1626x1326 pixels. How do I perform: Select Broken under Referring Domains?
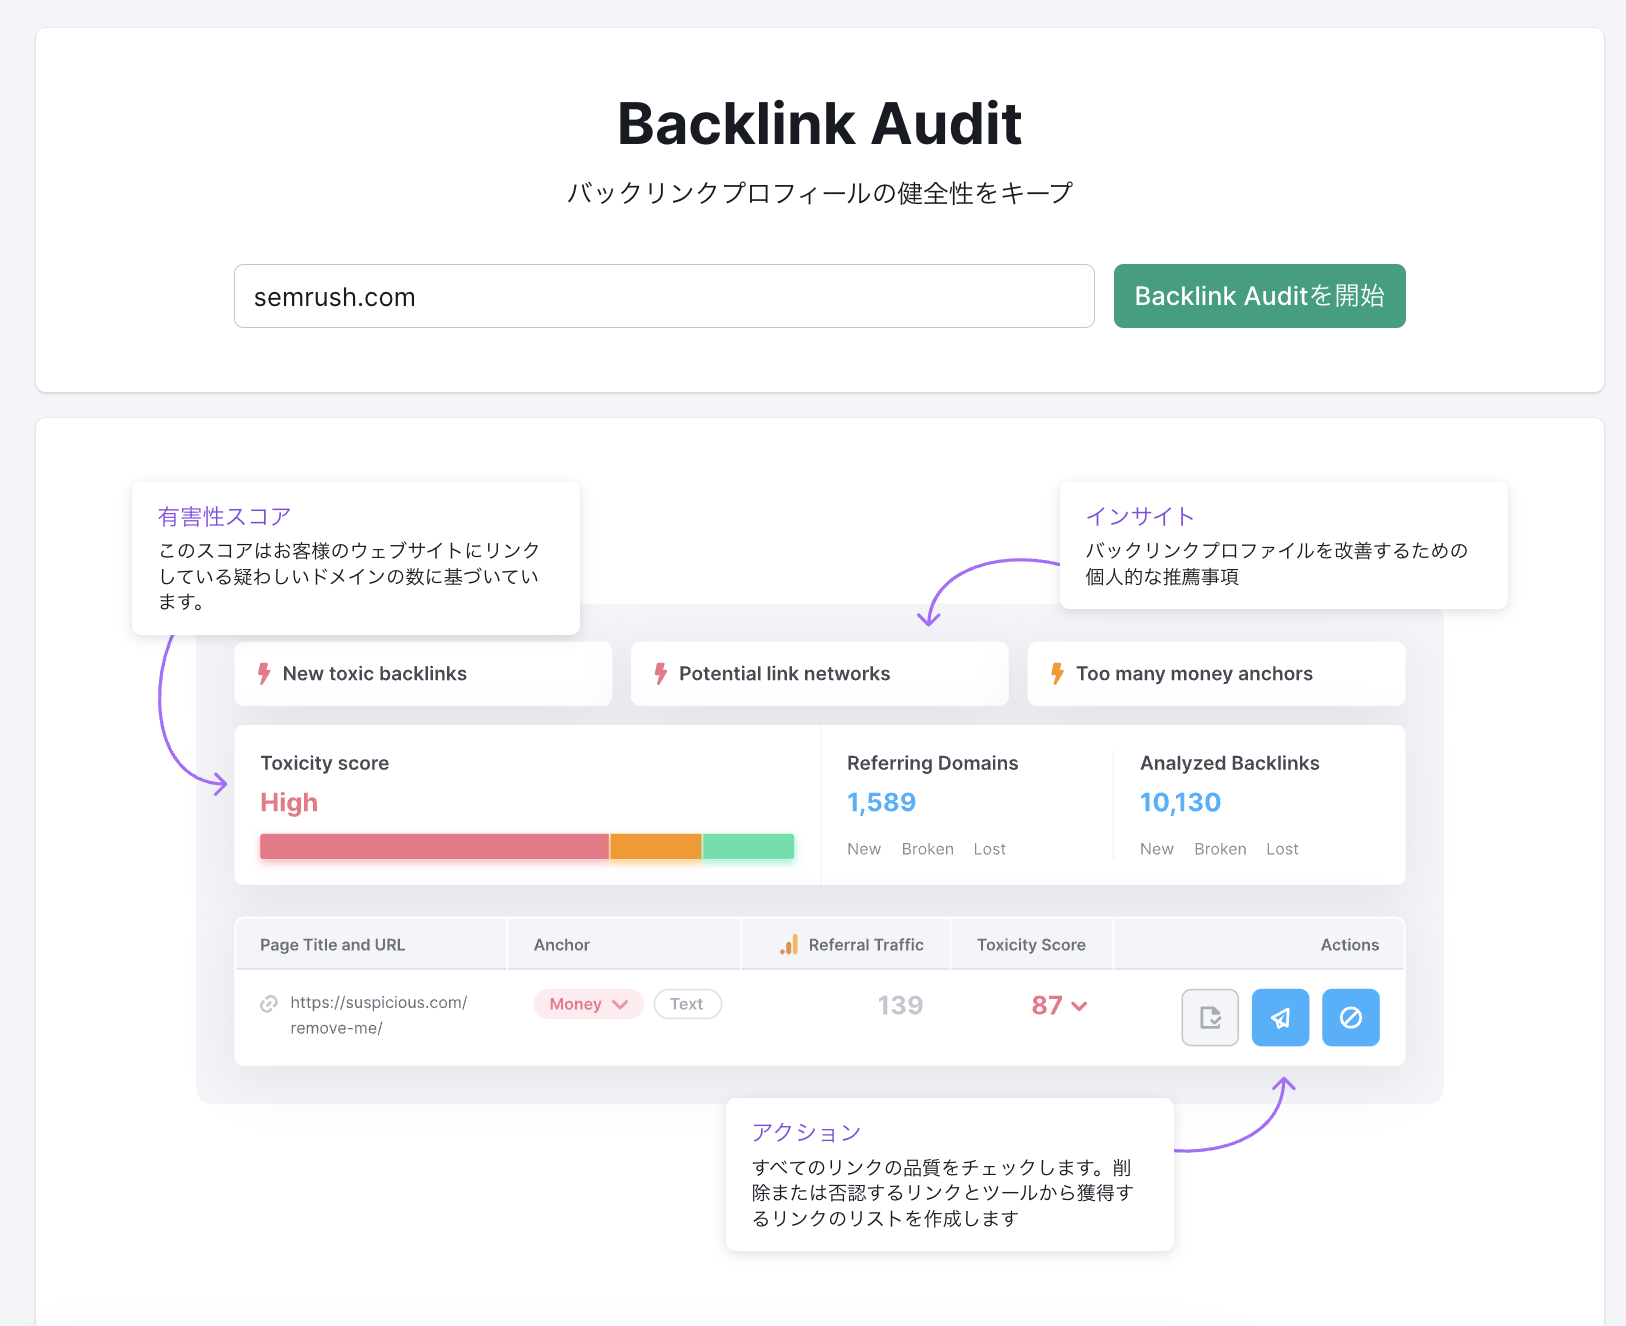point(927,849)
